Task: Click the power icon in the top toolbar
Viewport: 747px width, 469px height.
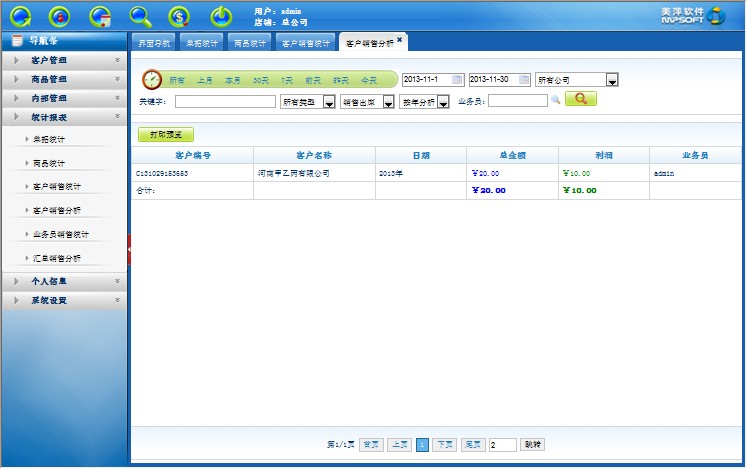Action: 220,16
